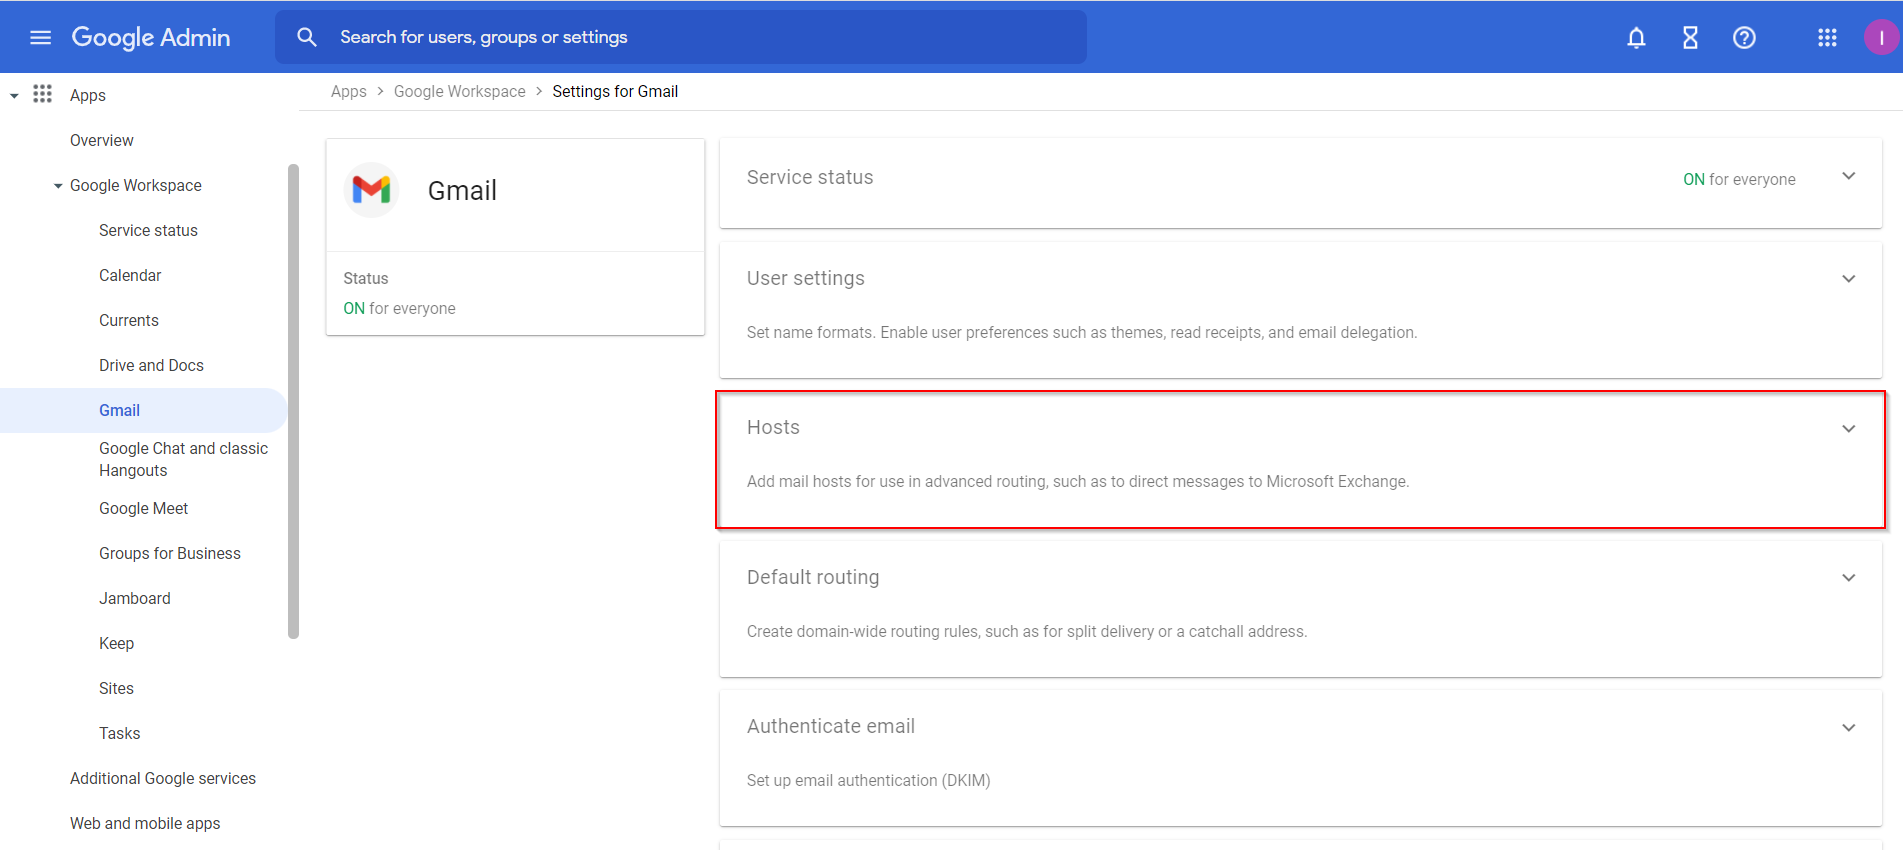Screen dimensions: 1903x850
Task: Open the hamburger main menu
Action: [x=40, y=38]
